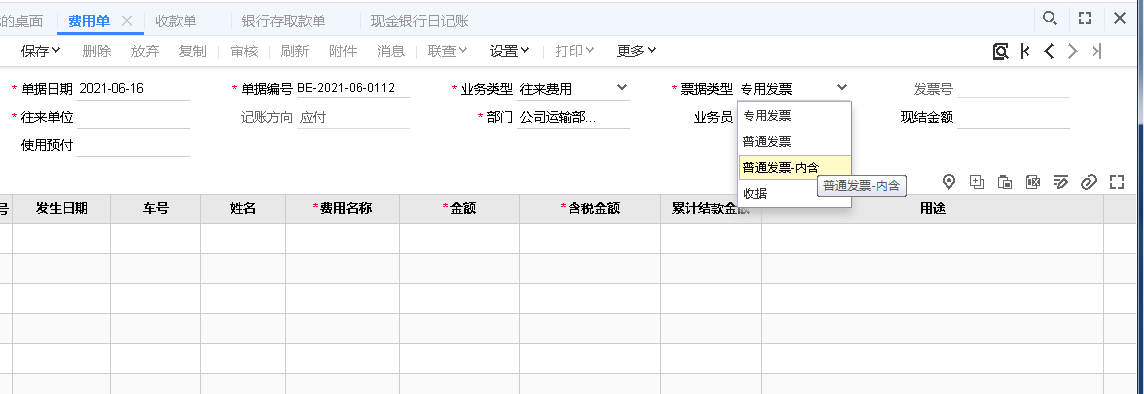Choose 普通发票-内含 option in the list
Viewport: 1144px width, 394px height.
[795, 168]
